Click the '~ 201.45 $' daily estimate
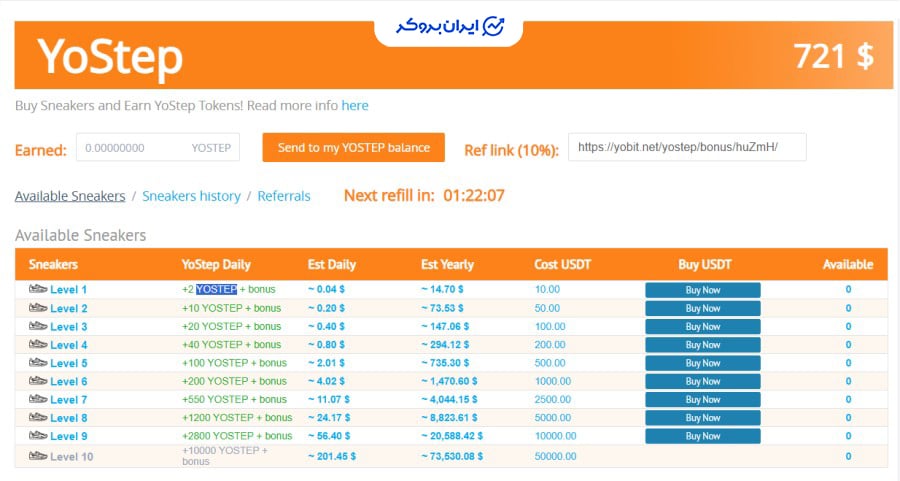This screenshot has height=481, width=900. tap(332, 456)
